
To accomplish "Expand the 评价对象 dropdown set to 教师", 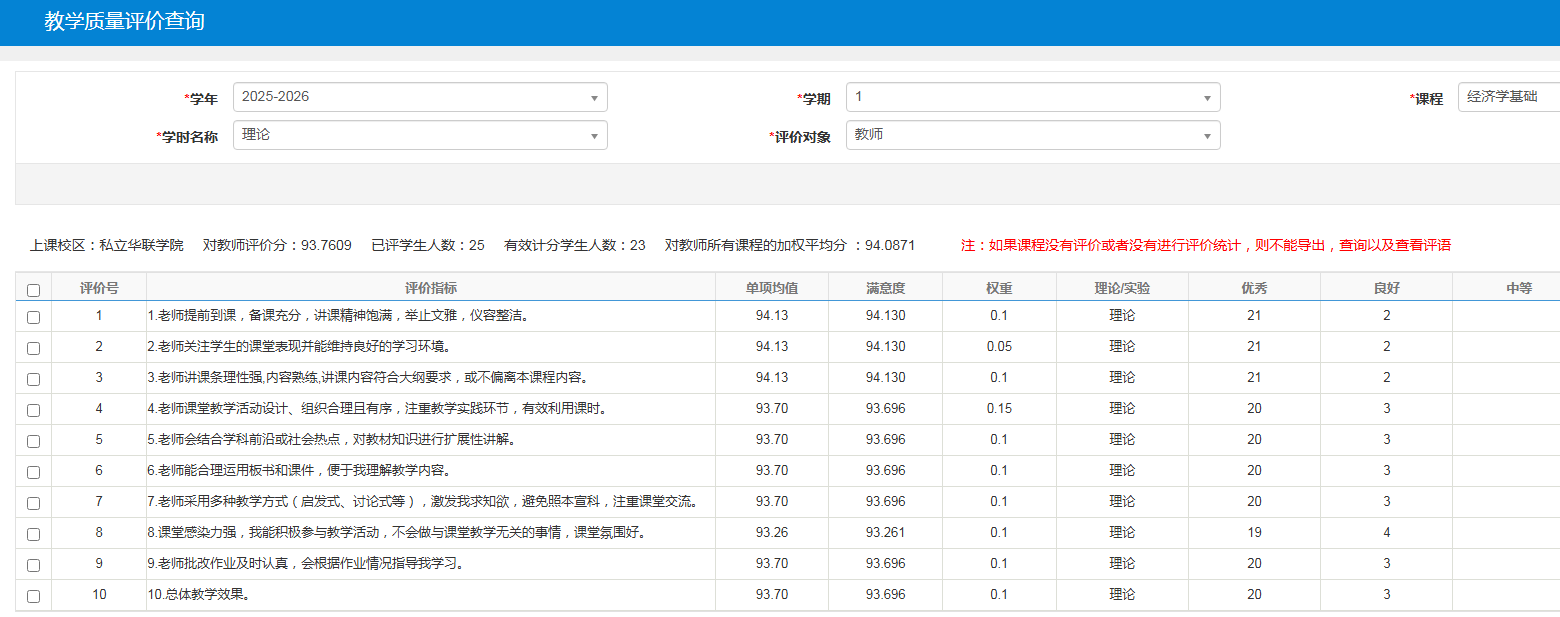I will pos(1032,135).
